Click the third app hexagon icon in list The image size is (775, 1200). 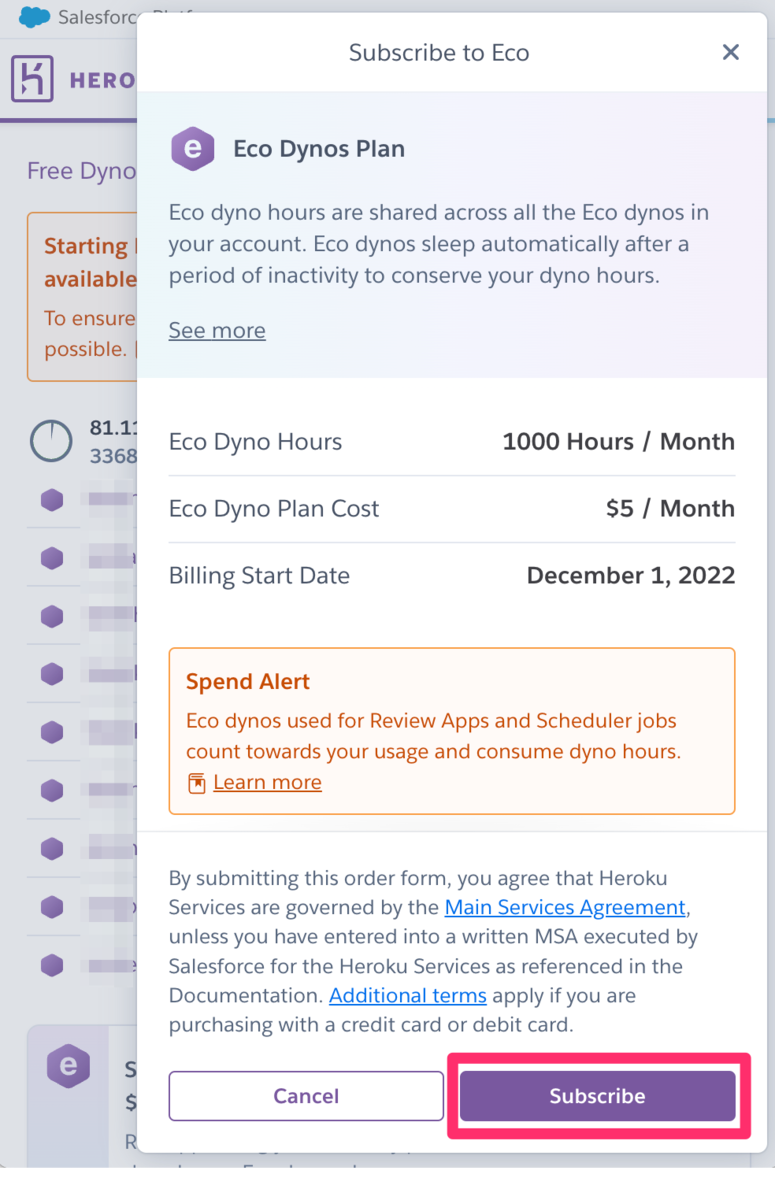pos(52,616)
